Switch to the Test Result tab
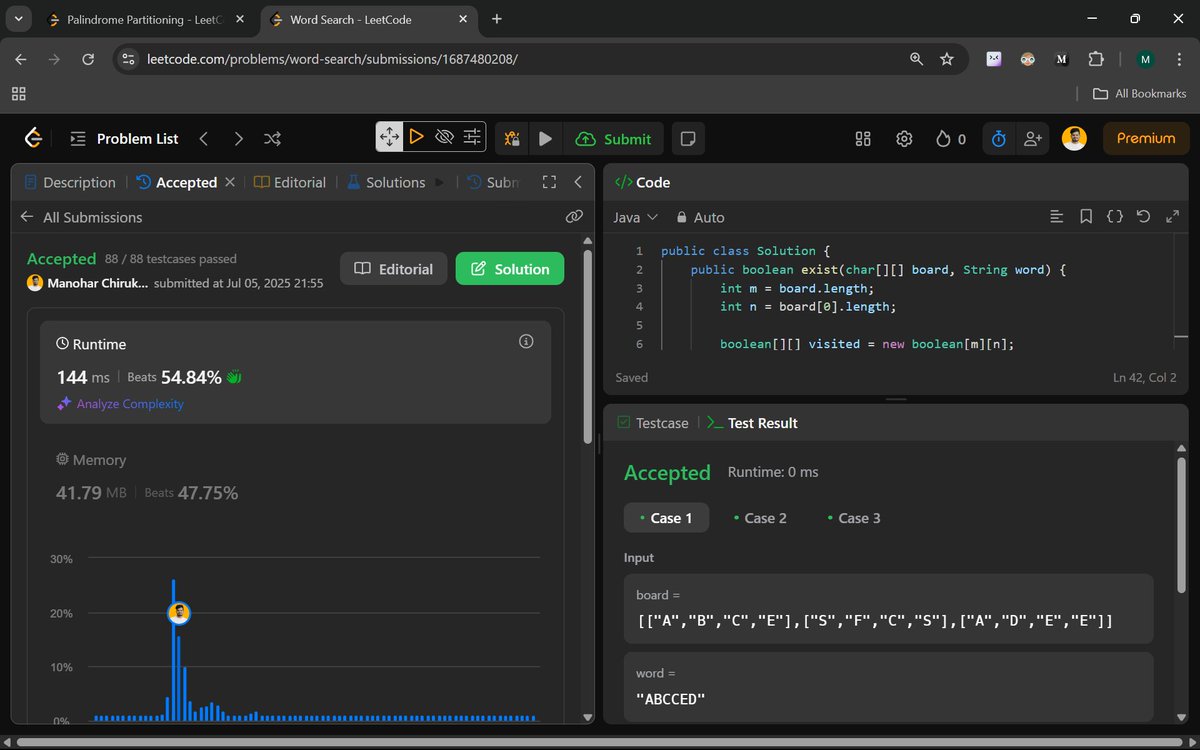This screenshot has width=1200, height=750. 752,423
